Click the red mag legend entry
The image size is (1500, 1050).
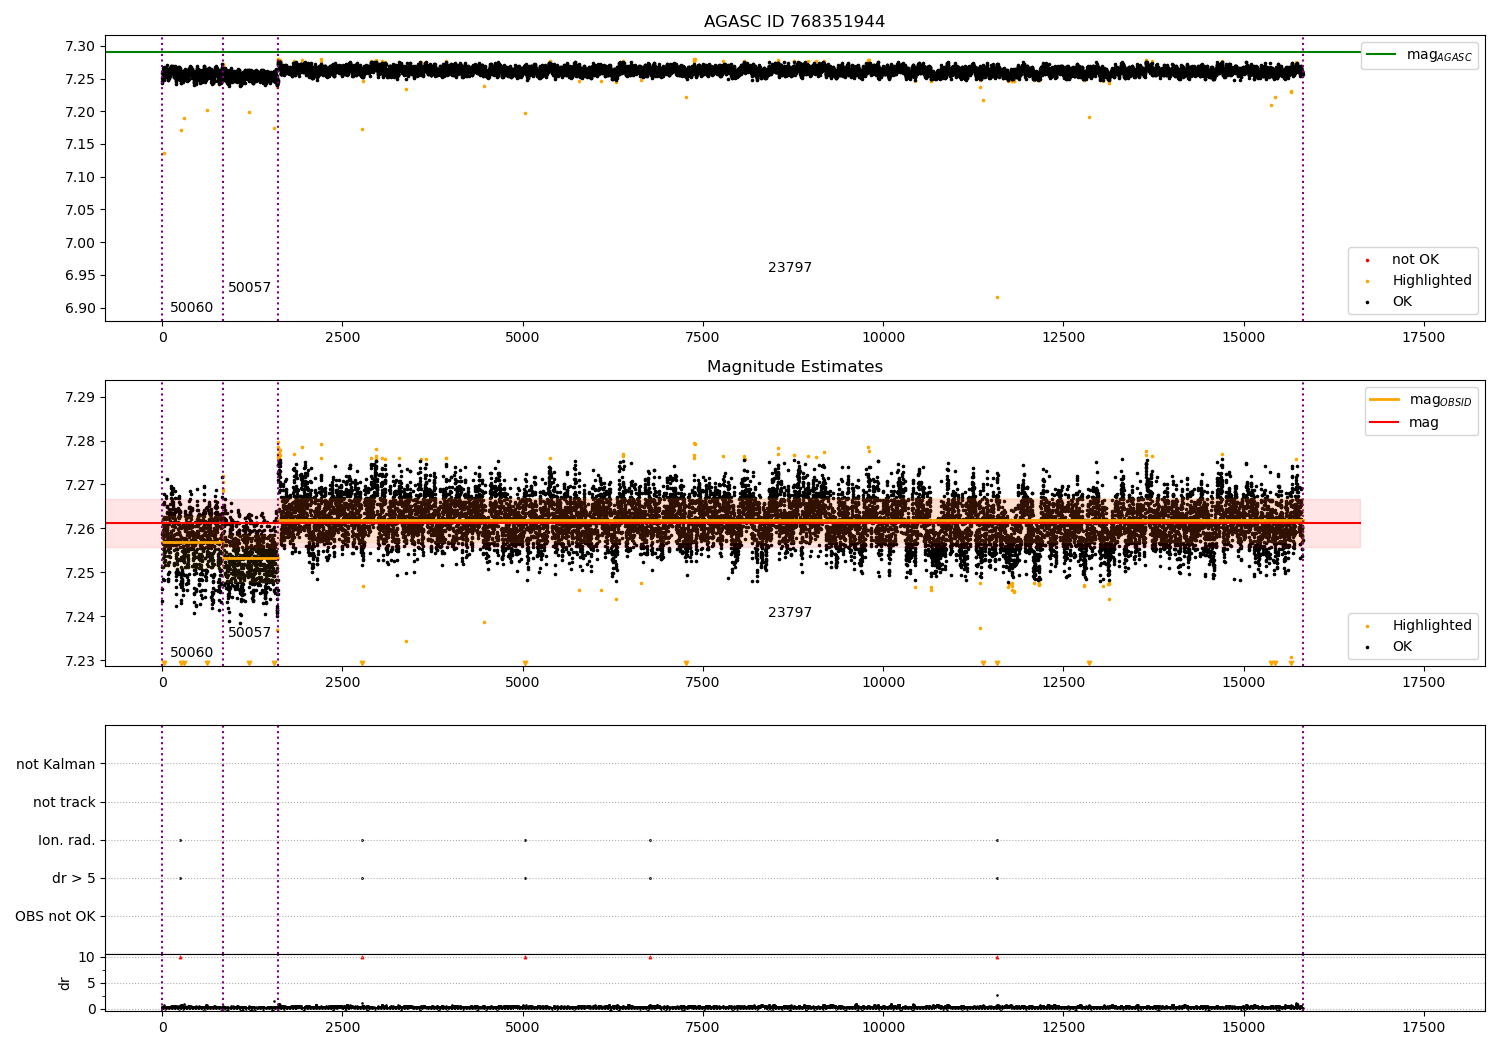(x=1404, y=422)
